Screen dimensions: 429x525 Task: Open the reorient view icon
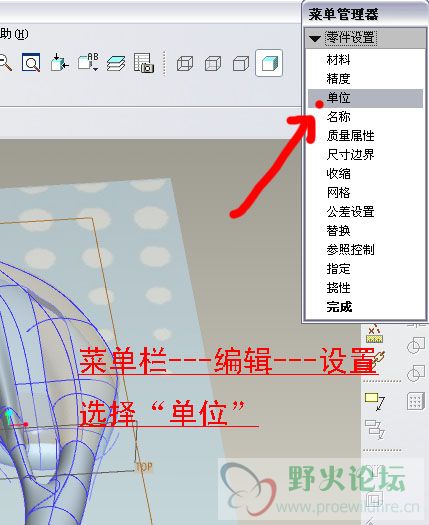point(59,62)
